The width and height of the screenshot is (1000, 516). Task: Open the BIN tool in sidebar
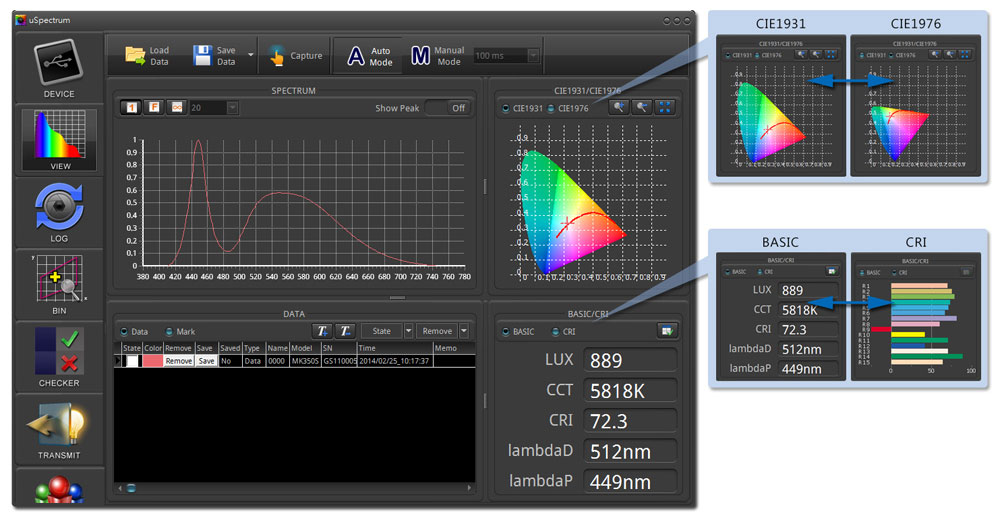click(59, 282)
